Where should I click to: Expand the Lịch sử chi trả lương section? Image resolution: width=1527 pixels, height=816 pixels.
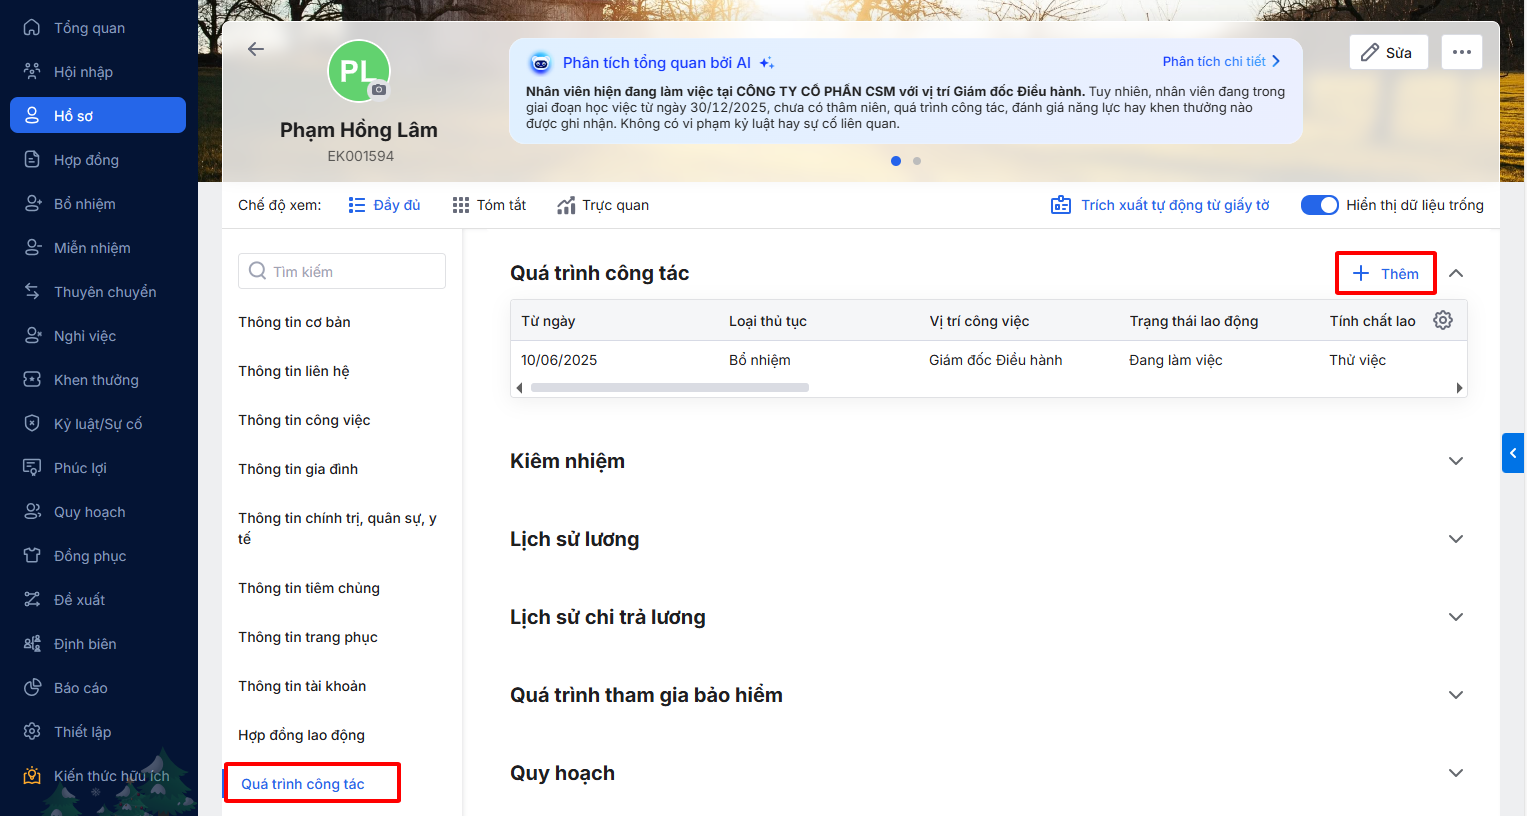click(x=1456, y=617)
